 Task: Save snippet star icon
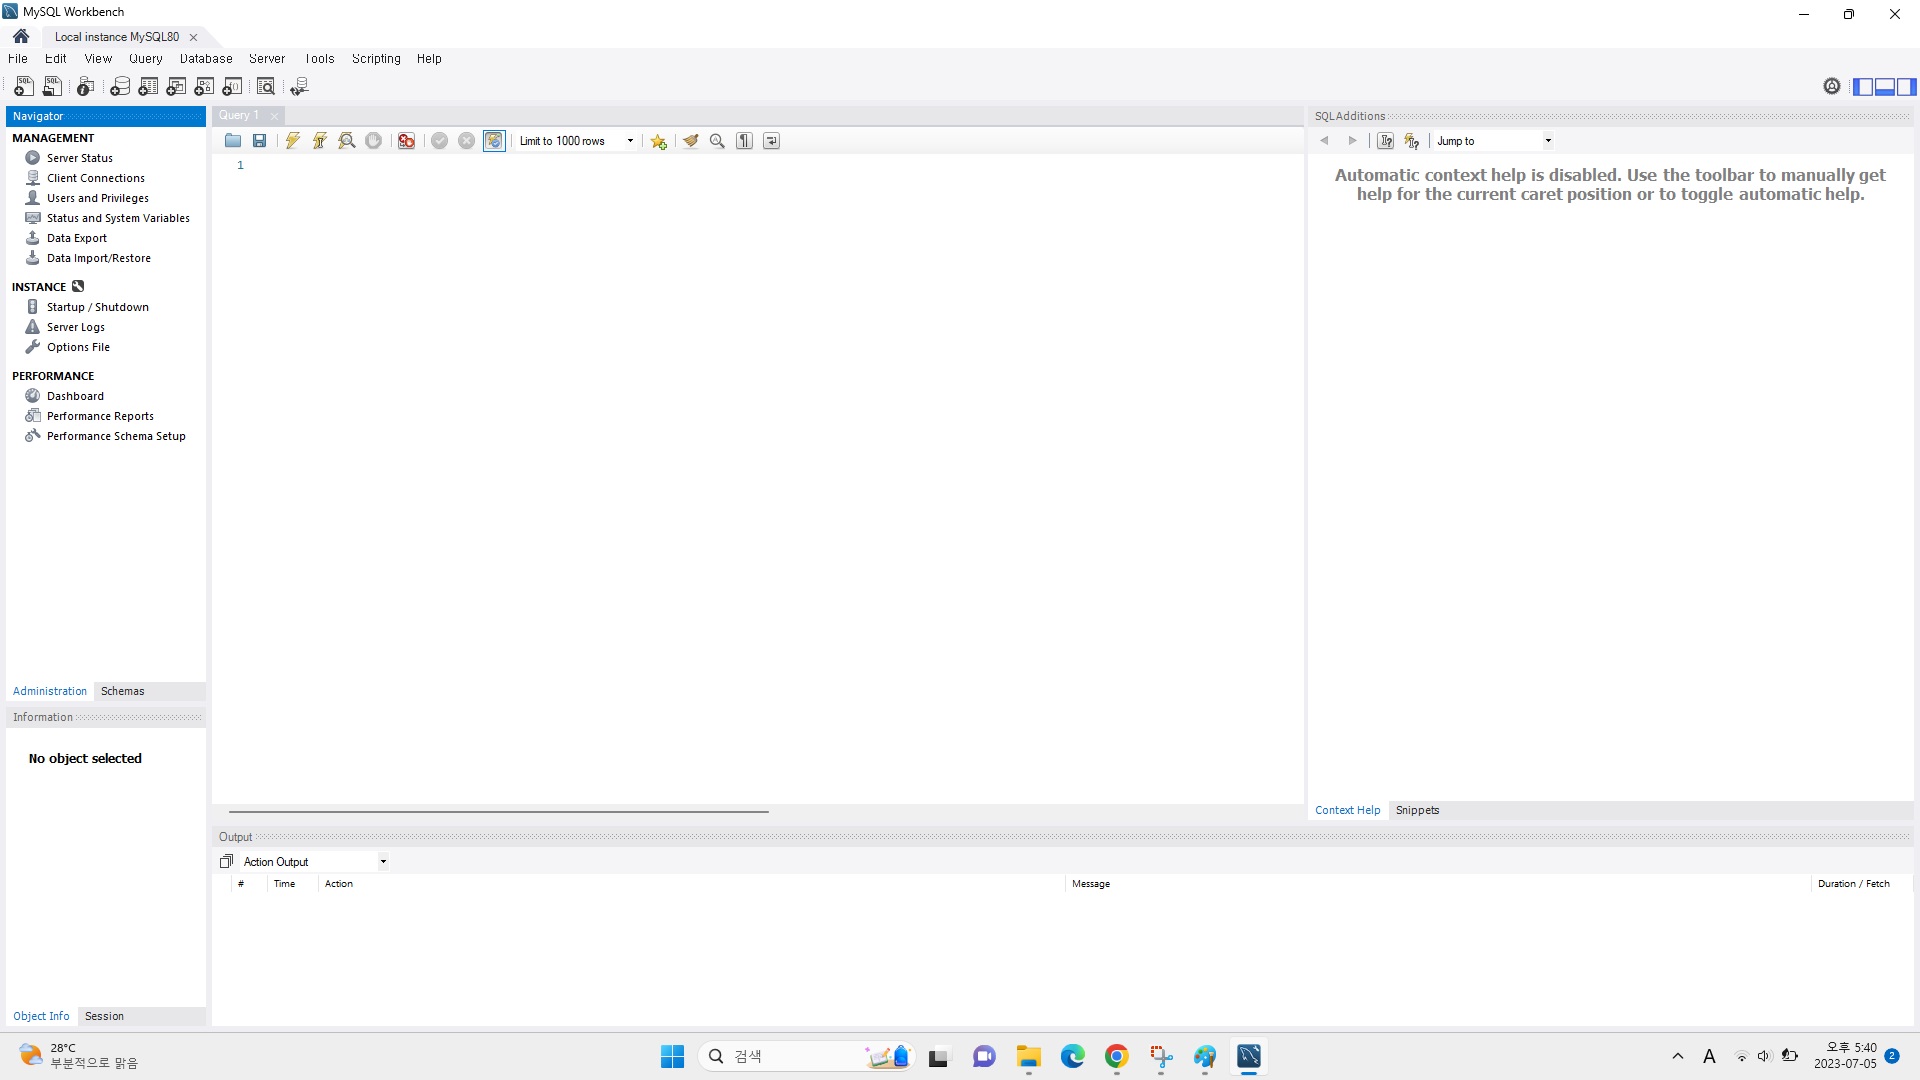point(658,141)
